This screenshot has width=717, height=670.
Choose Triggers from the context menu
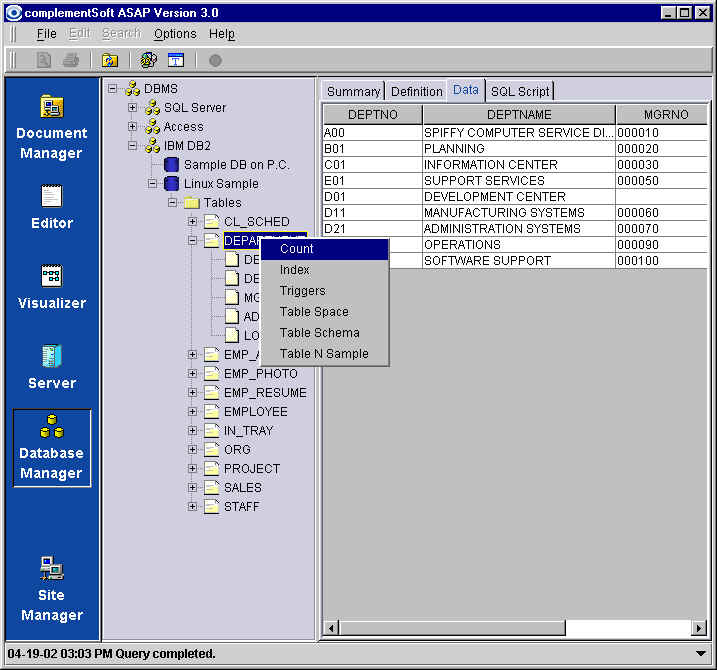(325, 291)
